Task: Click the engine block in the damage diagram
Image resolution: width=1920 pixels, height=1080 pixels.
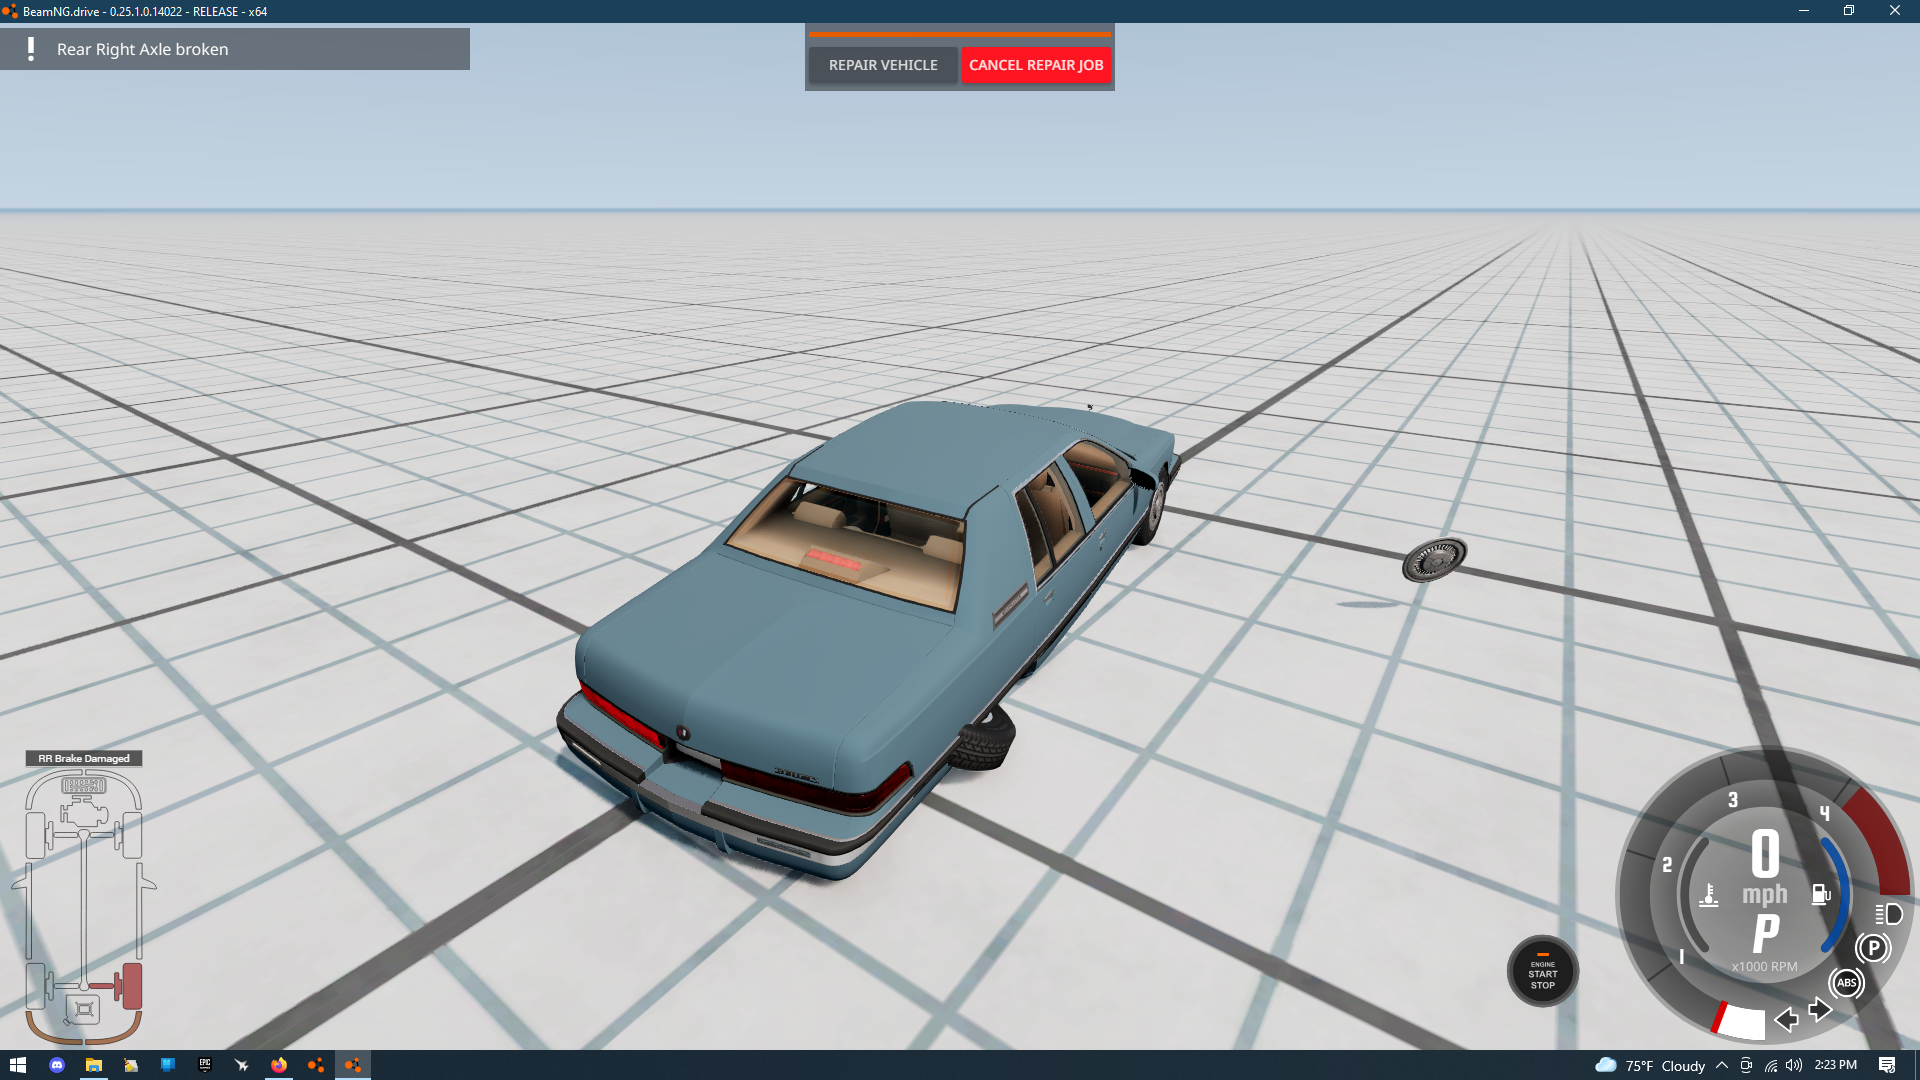Action: point(84,812)
